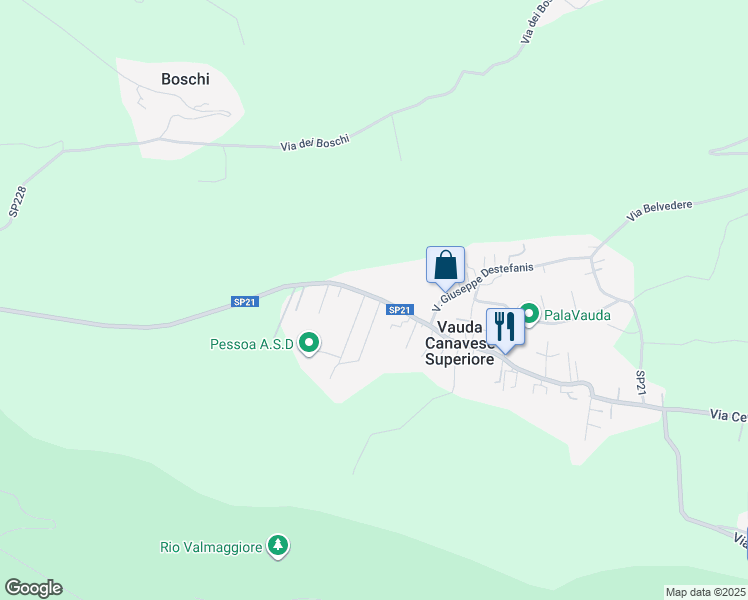Select the PalaVauda green pin icon
Image resolution: width=748 pixels, height=600 pixels.
(529, 315)
